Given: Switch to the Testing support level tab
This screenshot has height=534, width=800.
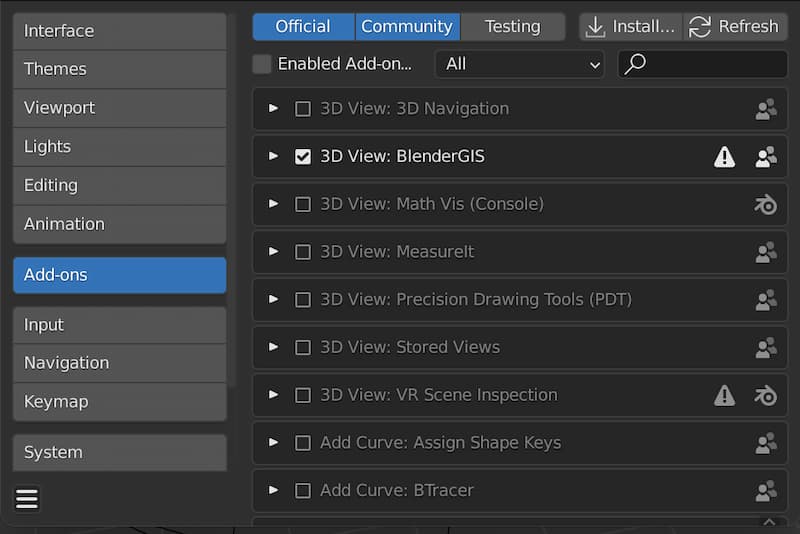Looking at the screenshot, I should click(512, 27).
